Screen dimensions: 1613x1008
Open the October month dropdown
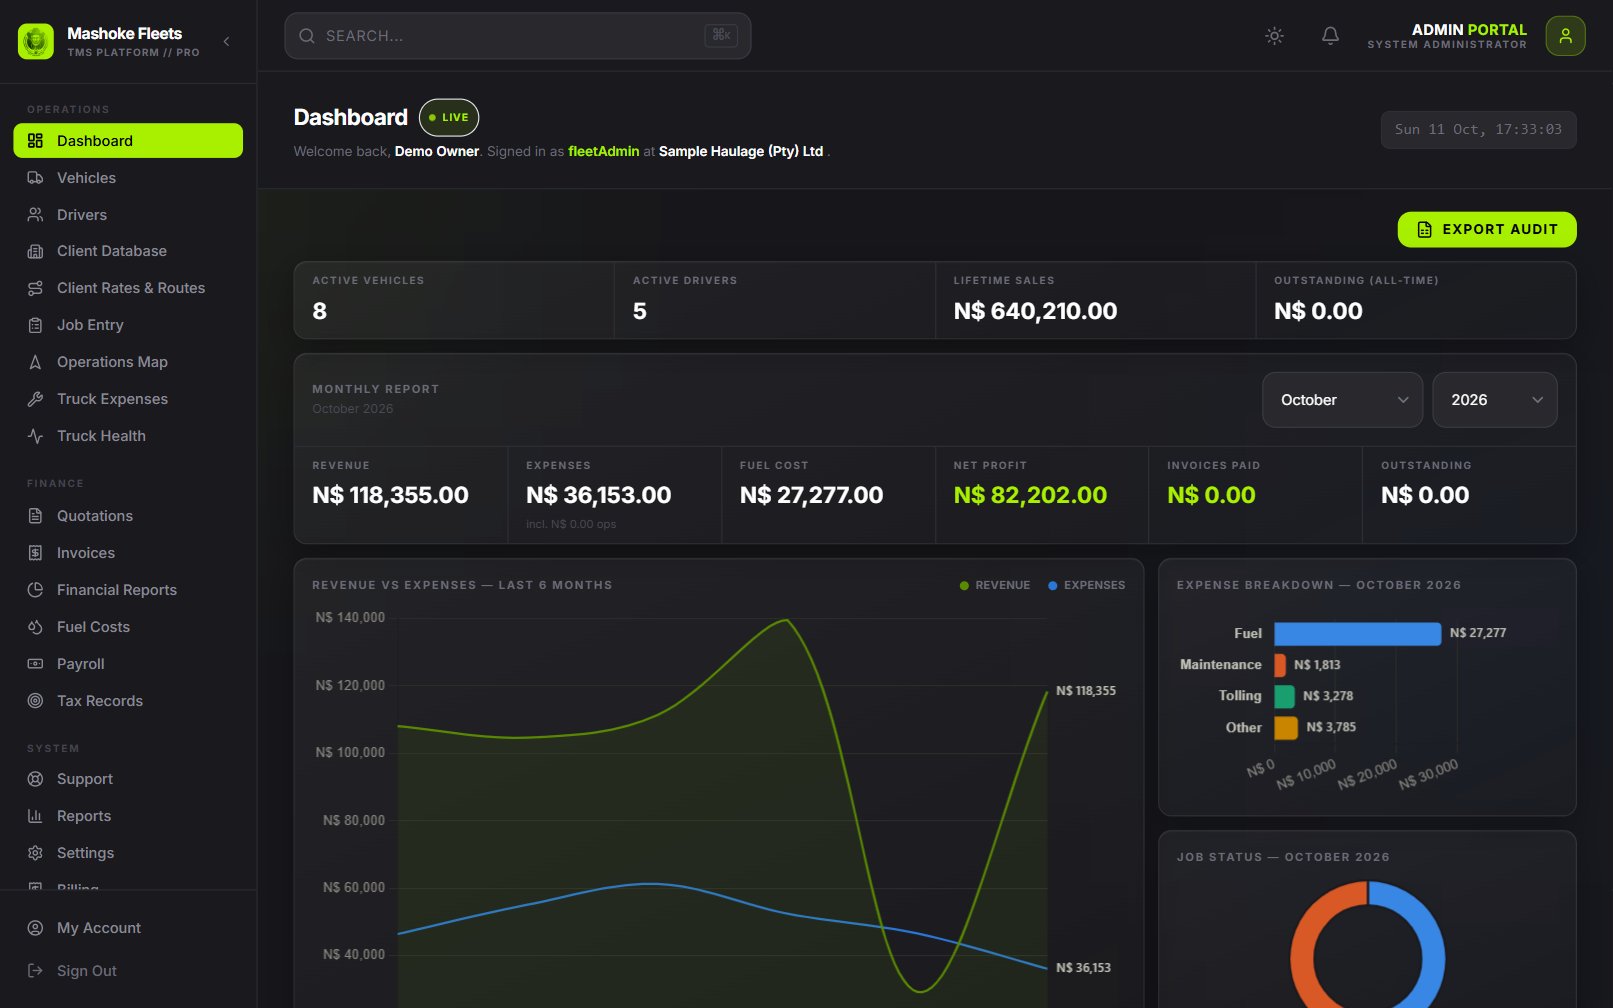tap(1343, 400)
